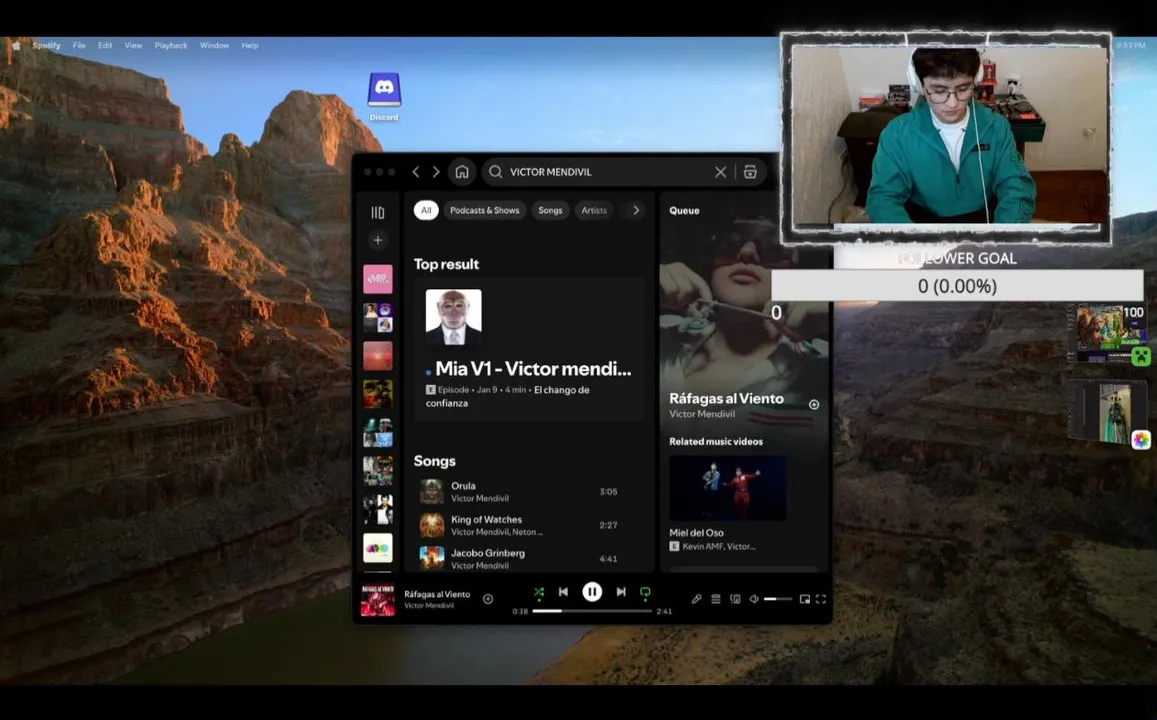Open the File menu

[79, 45]
